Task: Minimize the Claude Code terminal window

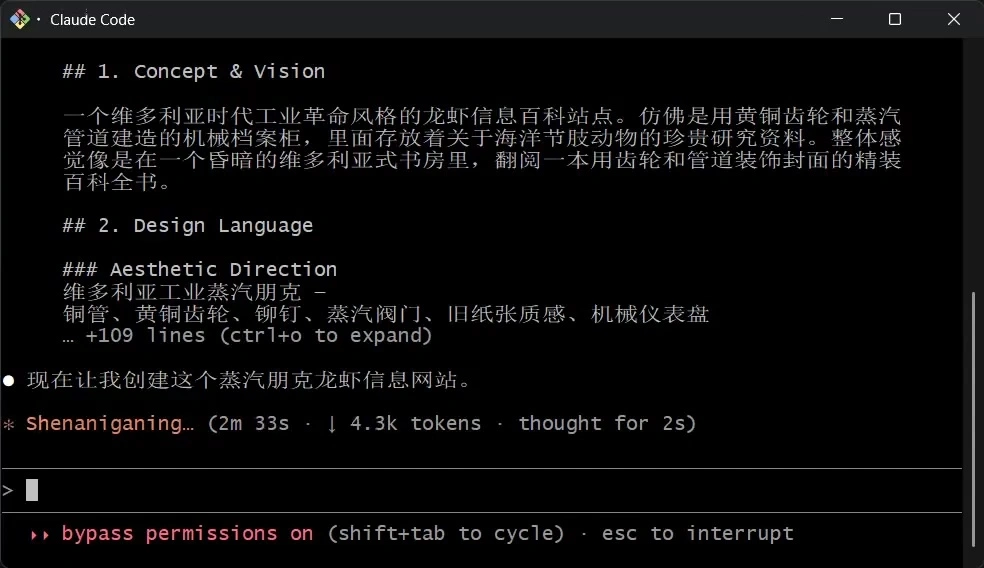Action: [837, 19]
